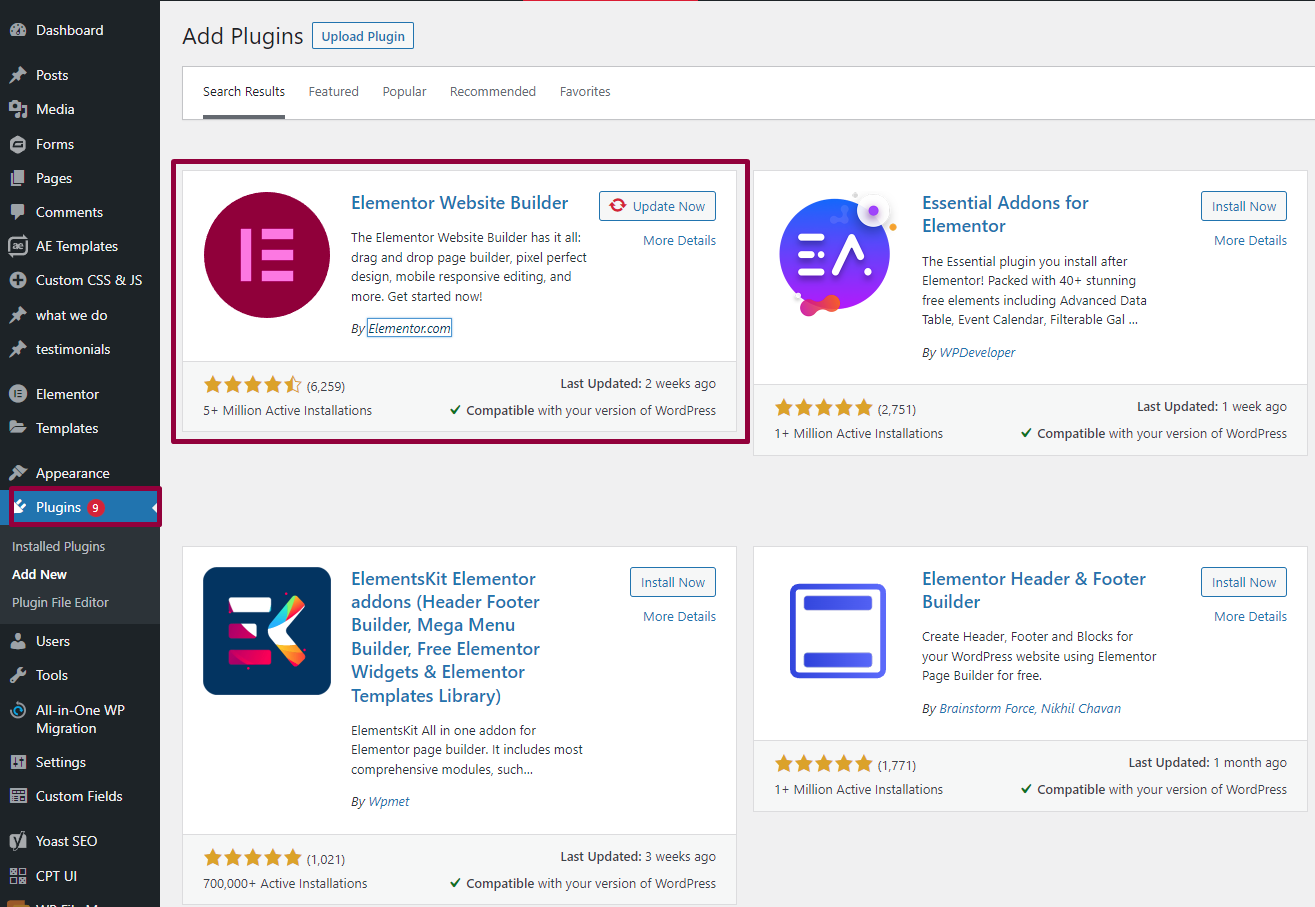Open Installed Plugins submenu item
The width and height of the screenshot is (1315, 907).
coord(58,547)
